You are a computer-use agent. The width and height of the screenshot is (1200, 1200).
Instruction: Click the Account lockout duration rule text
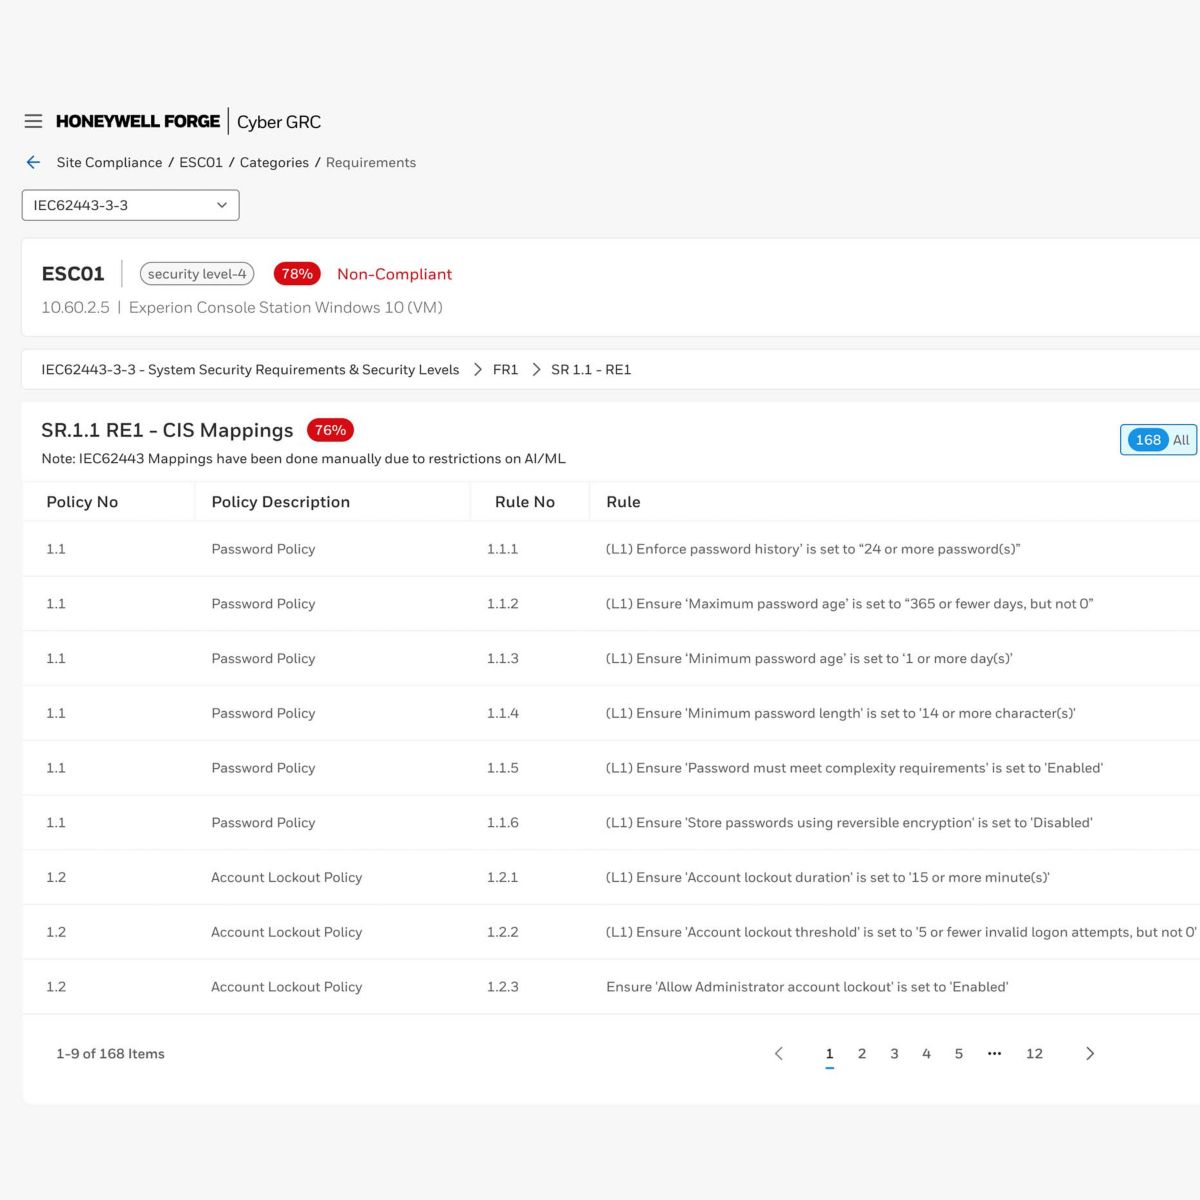click(827, 877)
